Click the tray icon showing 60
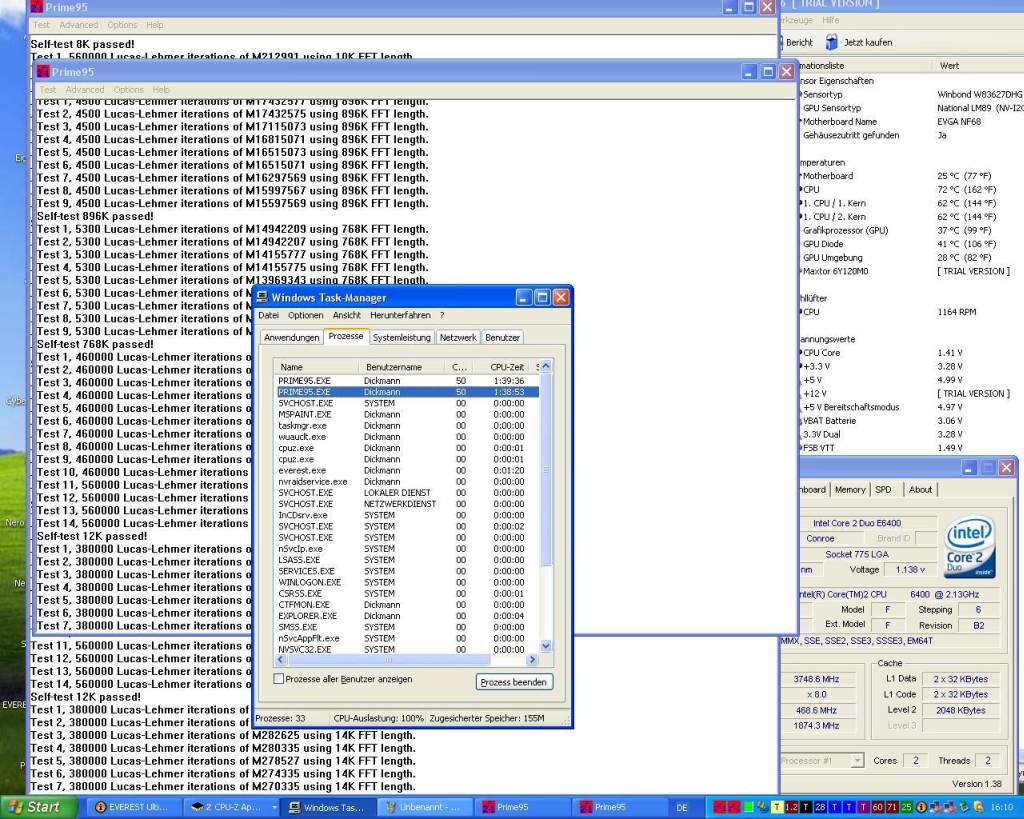This screenshot has height=819, width=1024. tap(878, 807)
